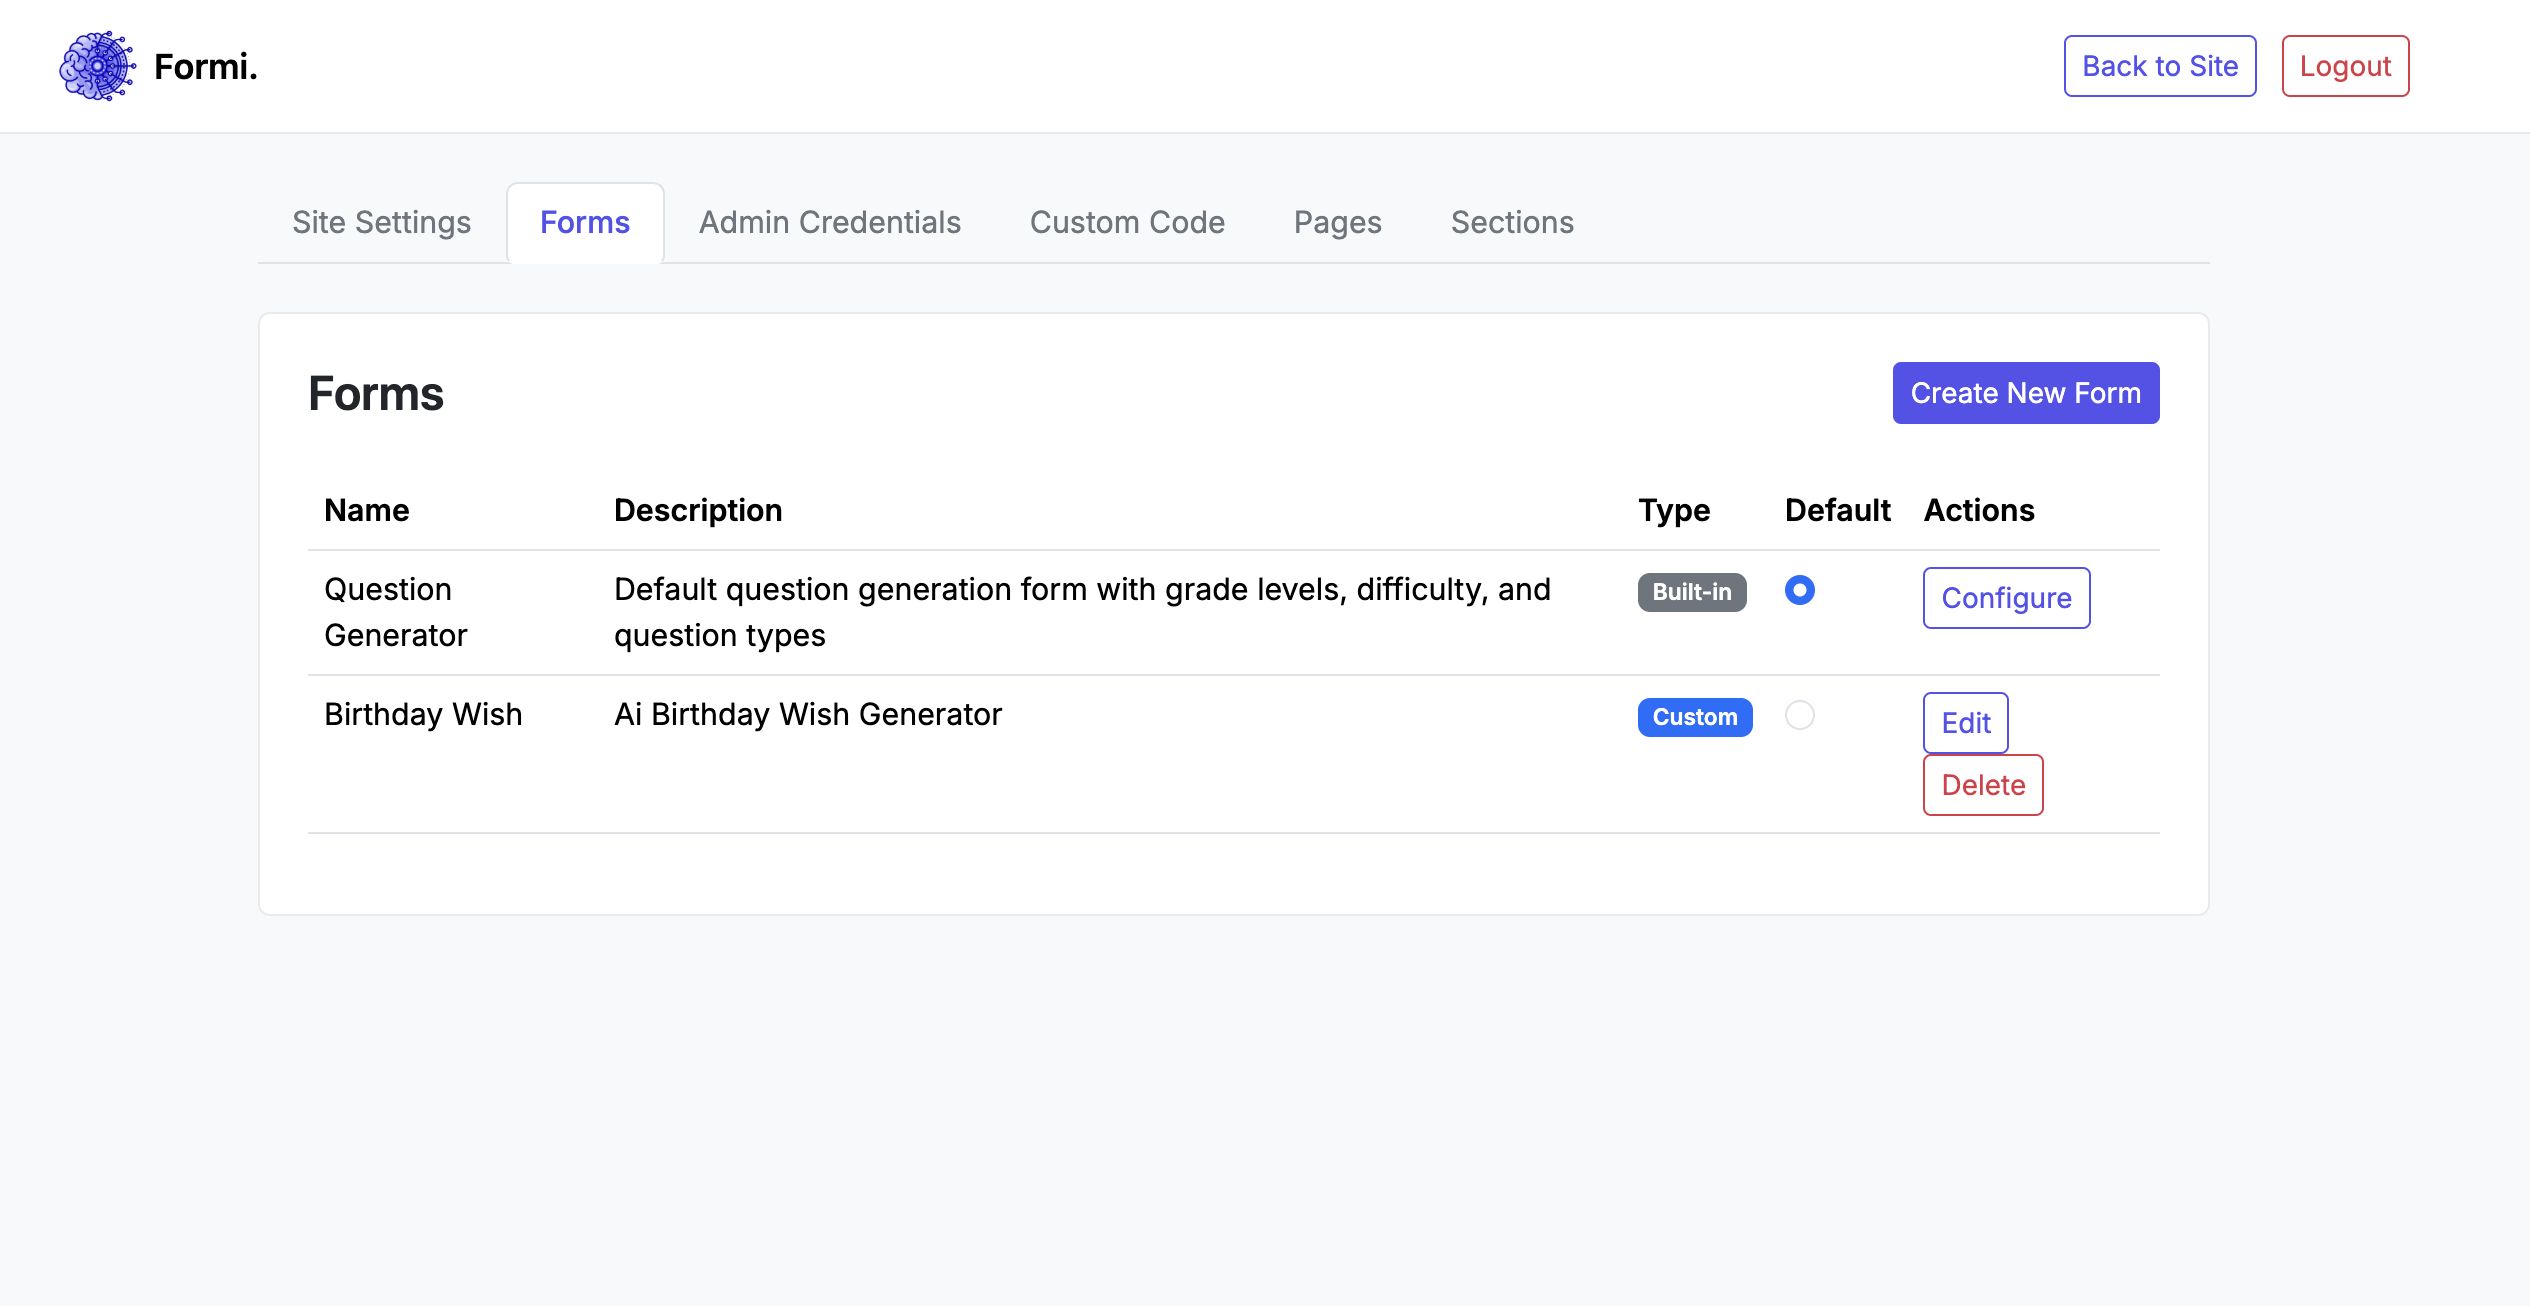Image resolution: width=2530 pixels, height=1306 pixels.
Task: Select Question Generator default radio button
Action: (1799, 590)
